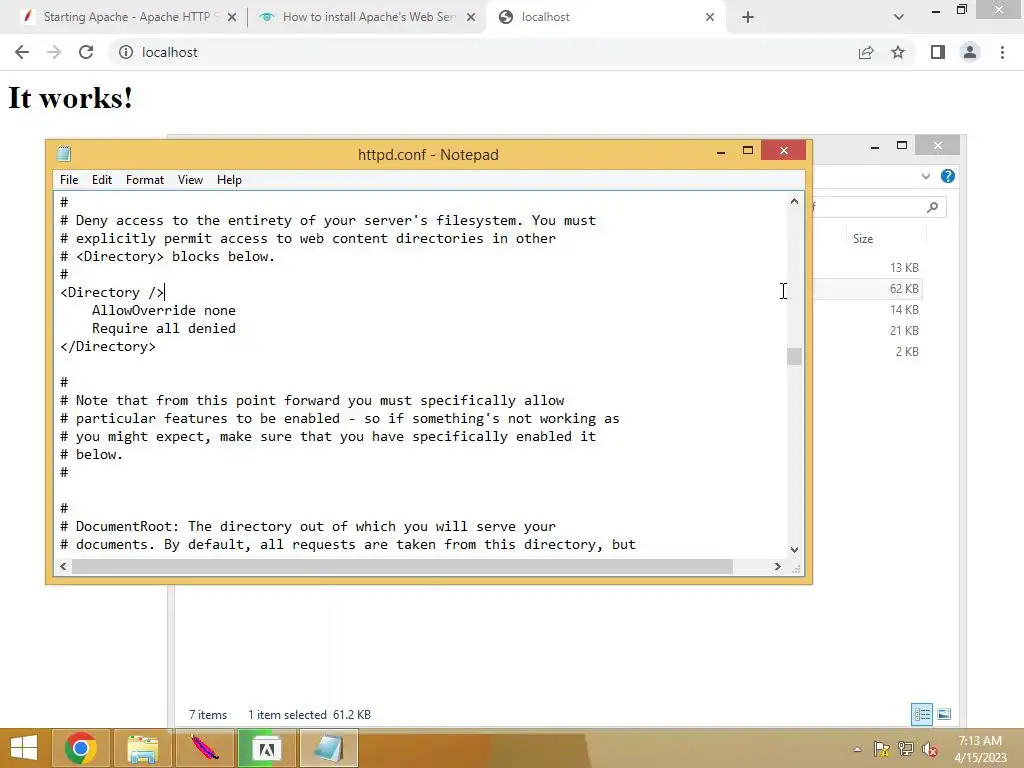
Task: Bookmark this tab with the star icon
Action: click(x=898, y=52)
